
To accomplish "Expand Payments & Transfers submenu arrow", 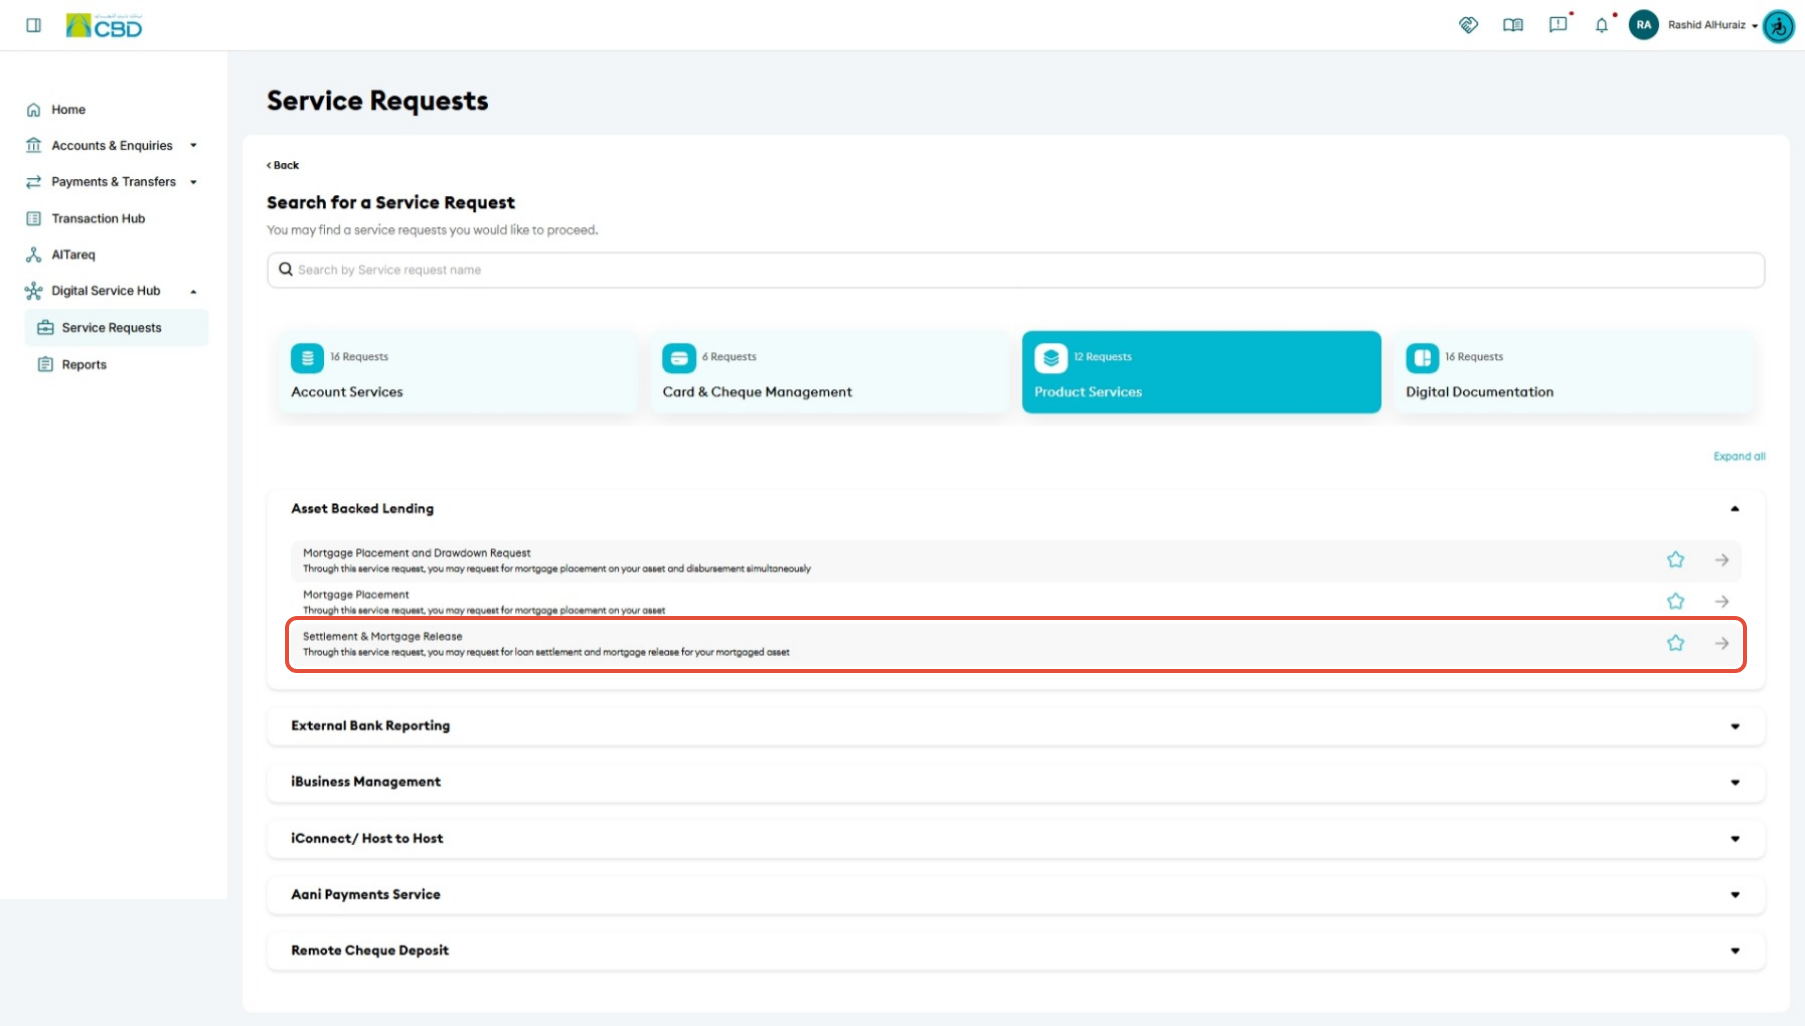I will (193, 182).
